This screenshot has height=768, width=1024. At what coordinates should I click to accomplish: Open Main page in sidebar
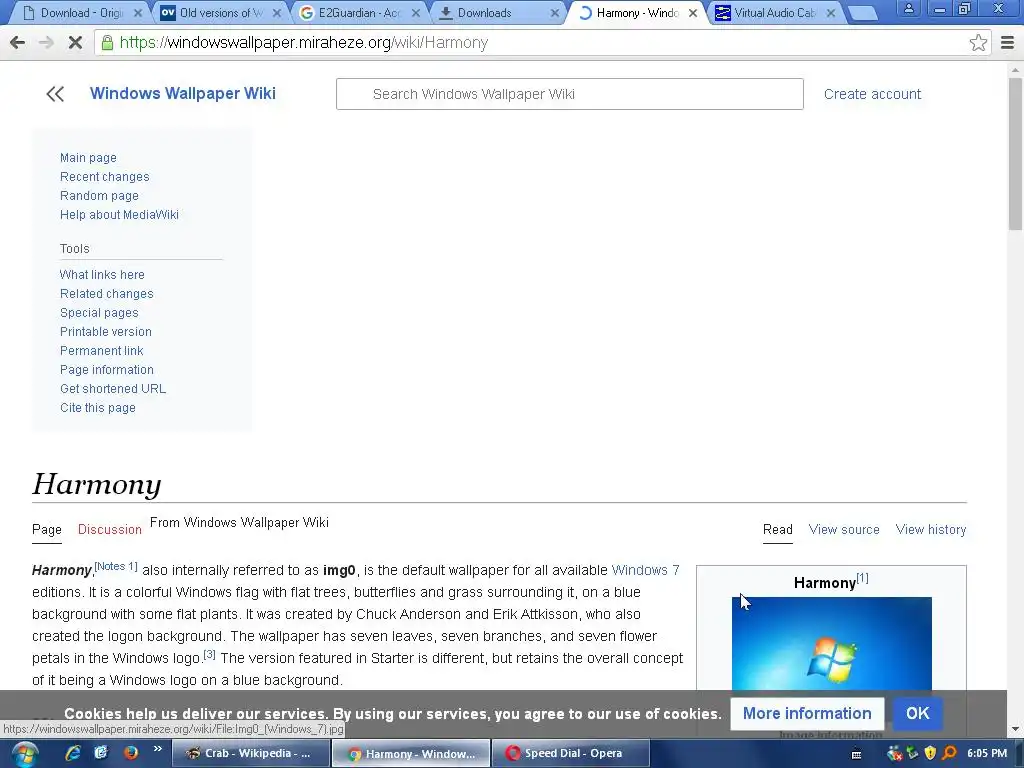coord(88,158)
